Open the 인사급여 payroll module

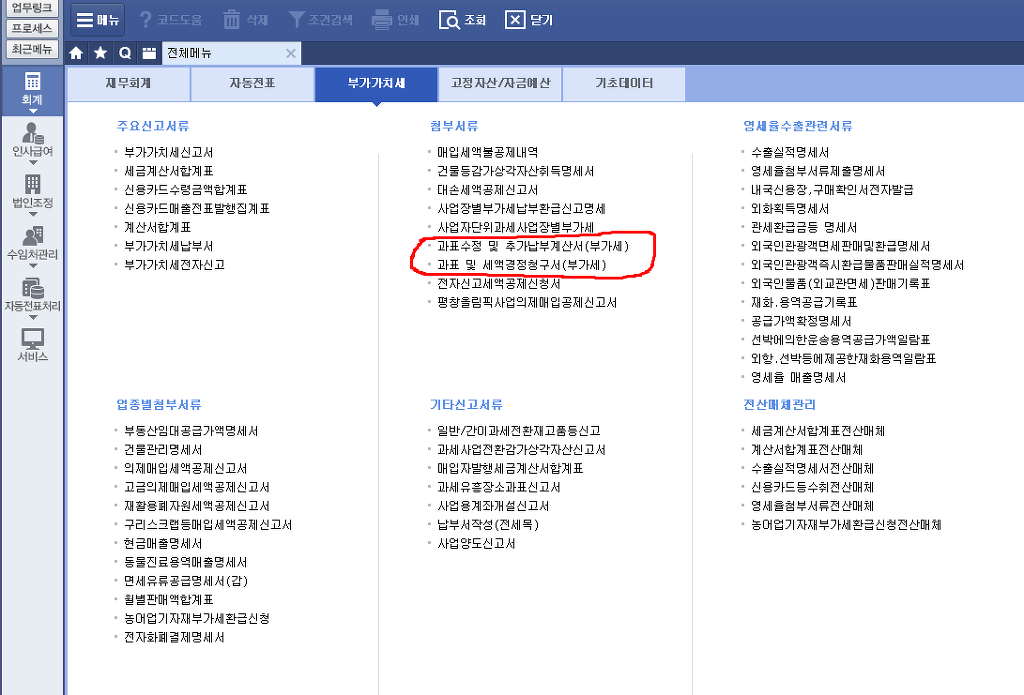(32, 138)
